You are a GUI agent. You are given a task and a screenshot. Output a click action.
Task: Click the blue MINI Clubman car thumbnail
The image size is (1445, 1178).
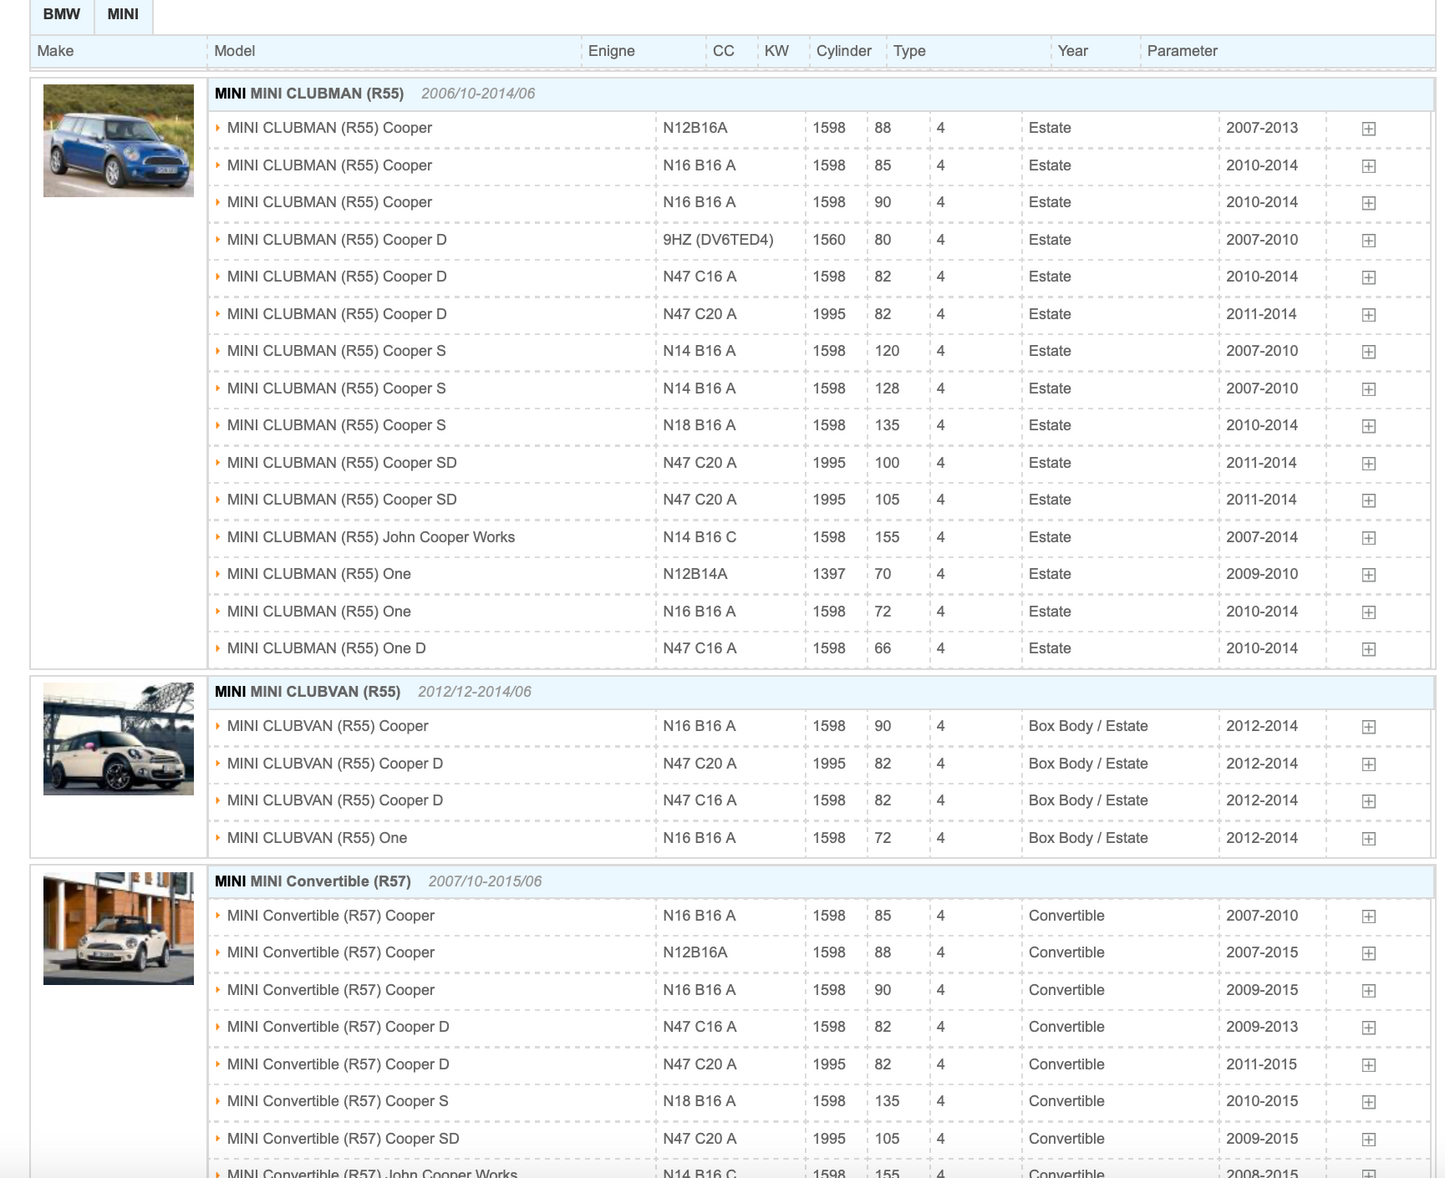[118, 140]
